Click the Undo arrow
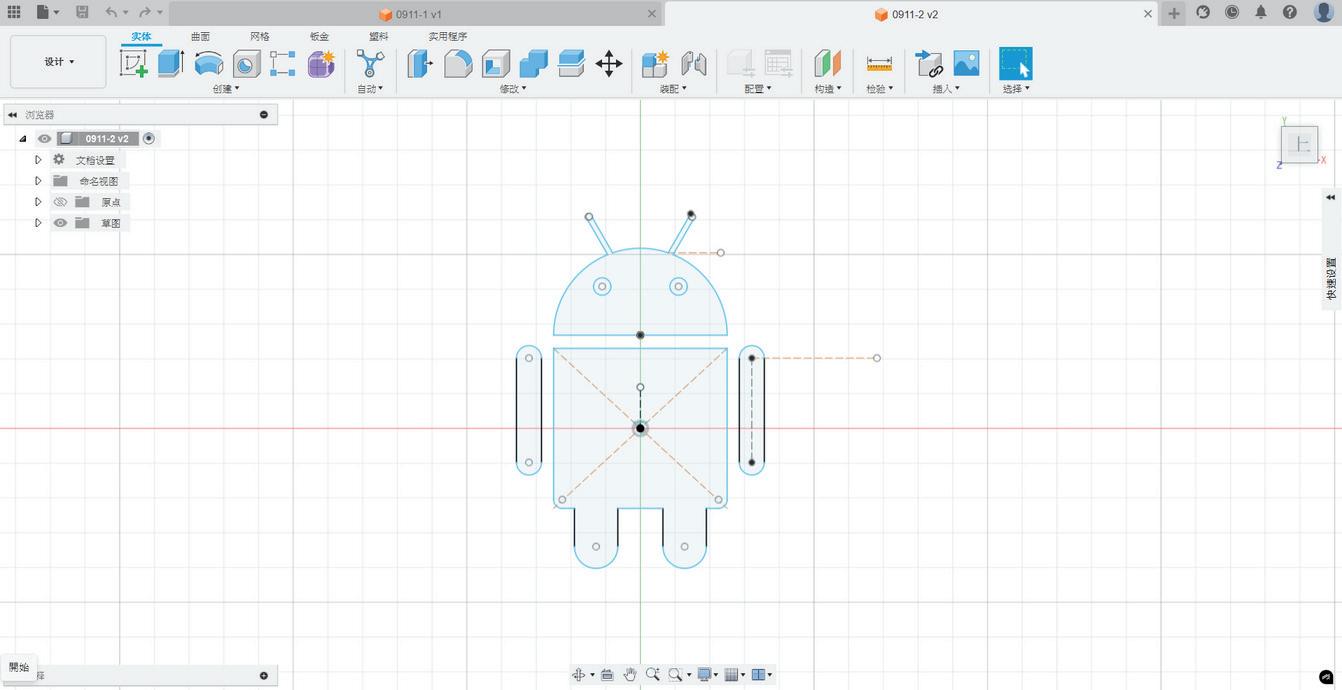 [x=111, y=12]
